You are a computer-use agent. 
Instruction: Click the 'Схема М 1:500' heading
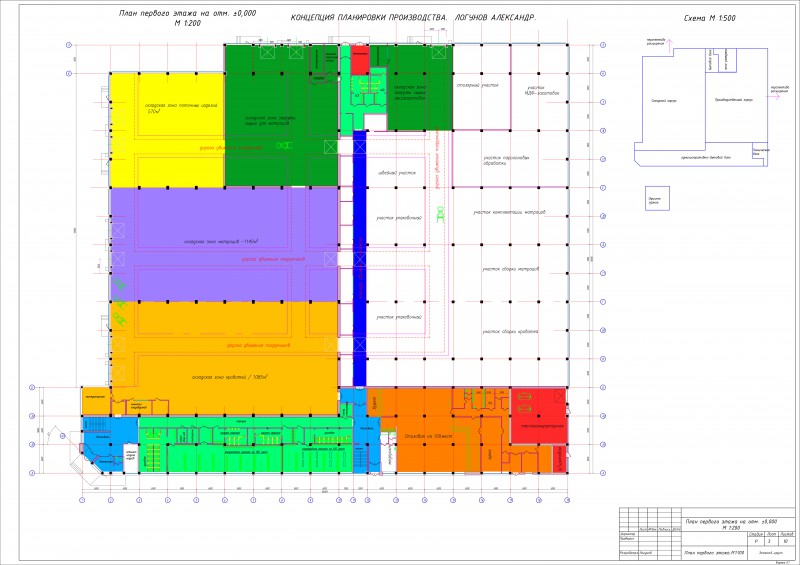(709, 18)
